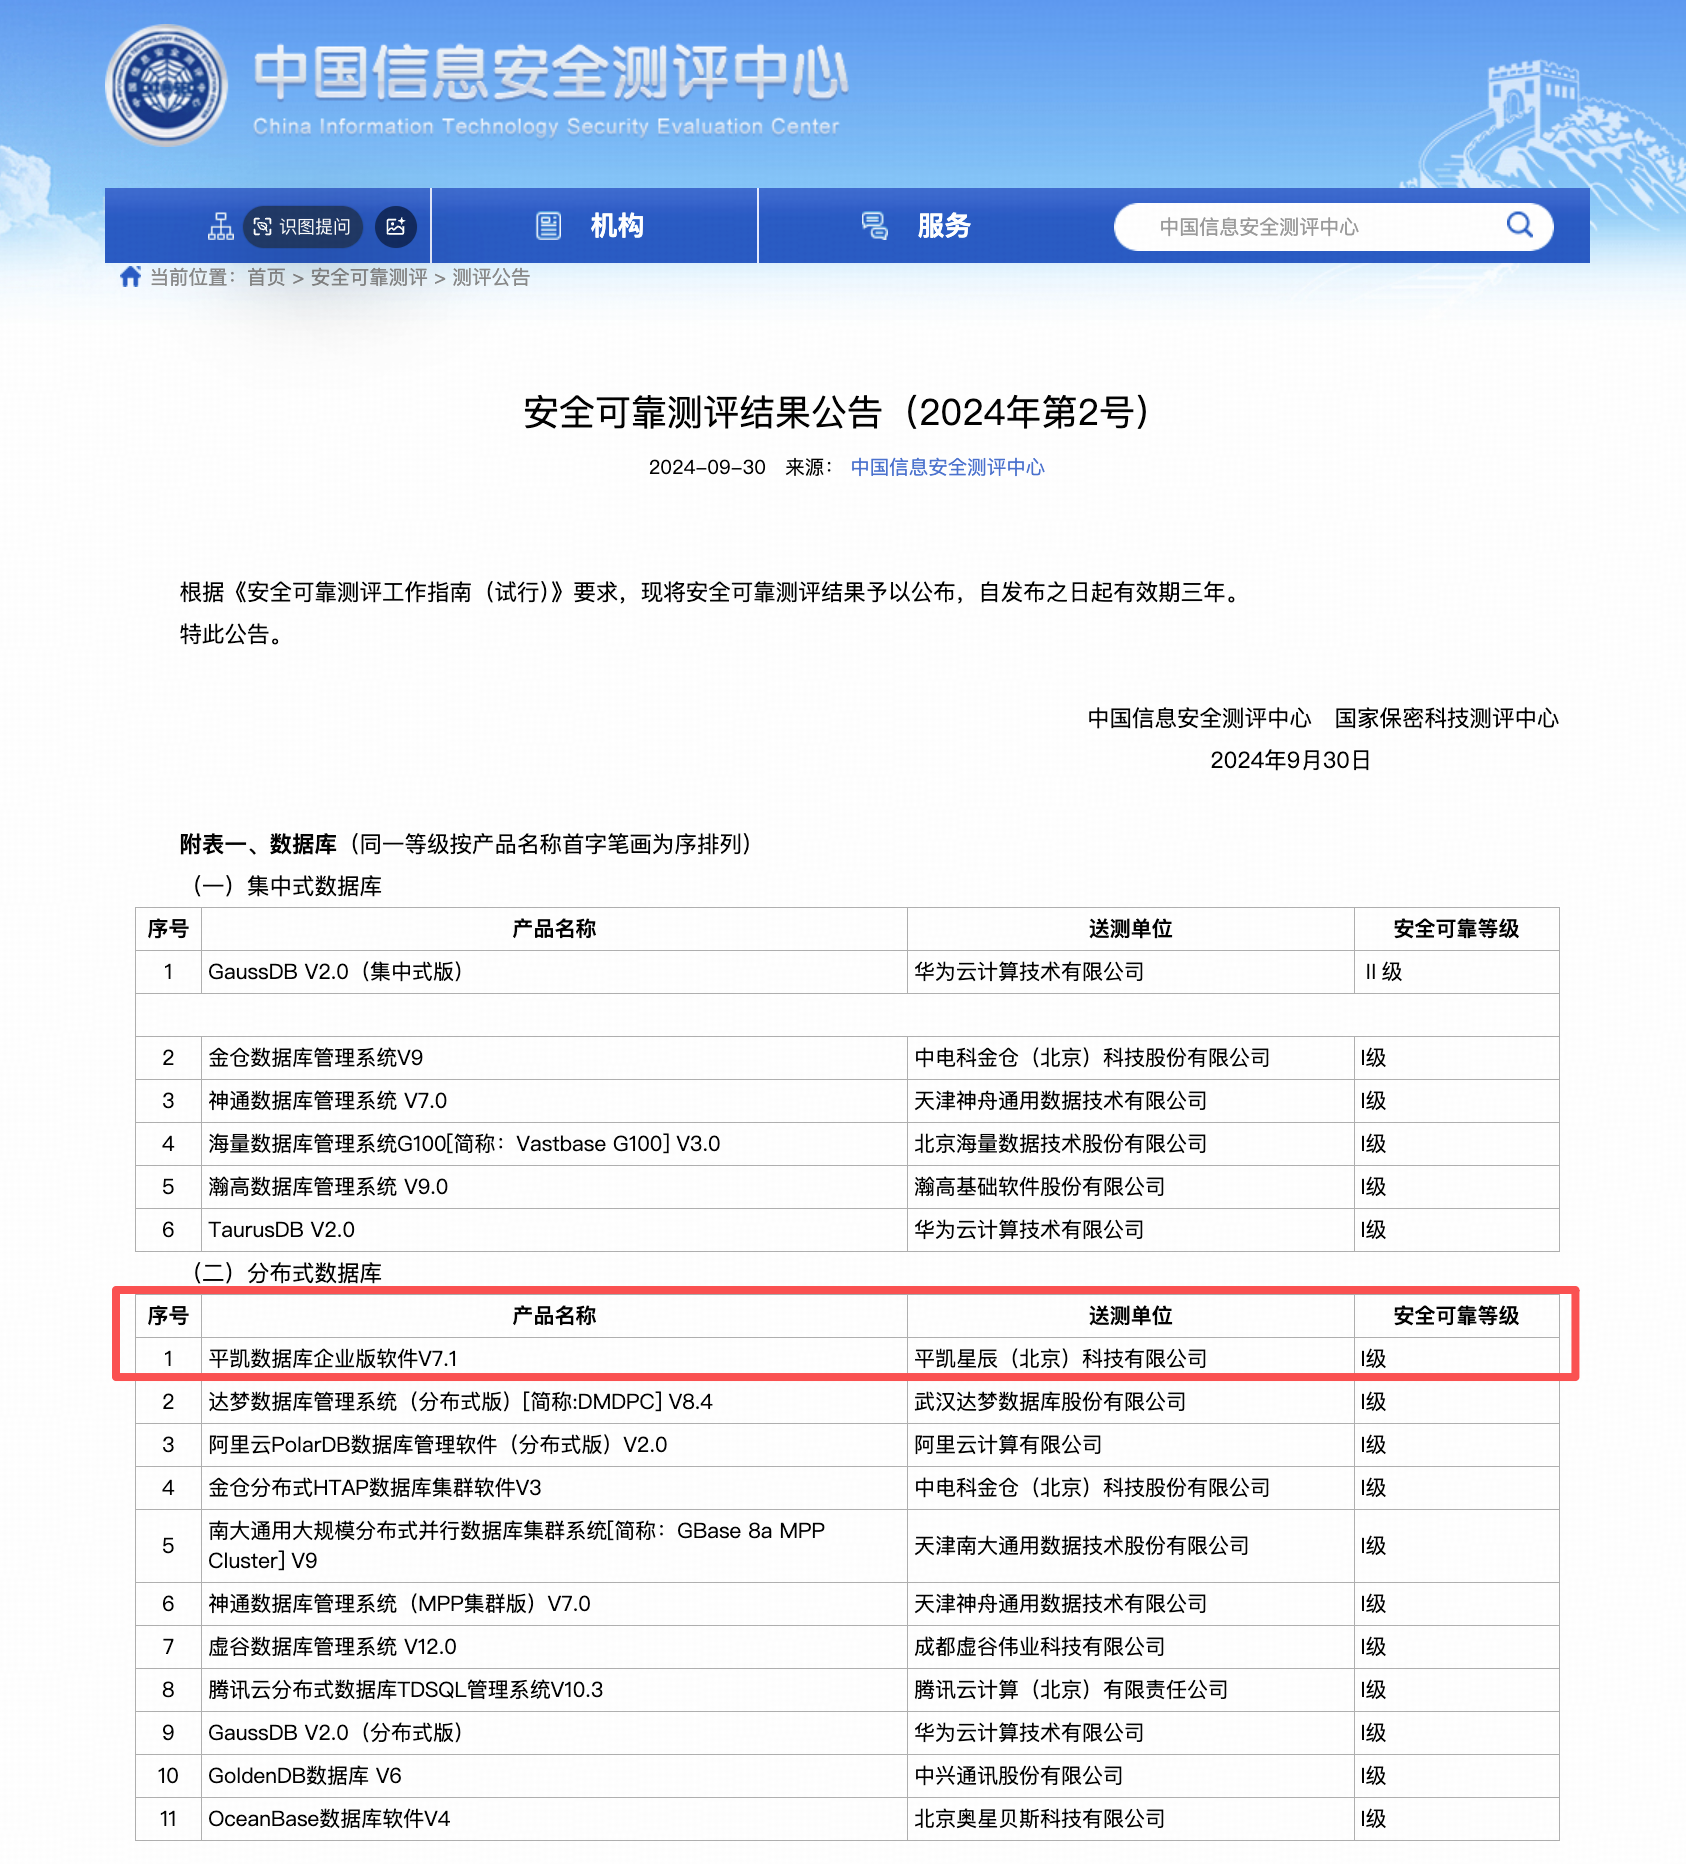
Task: Click the rating cell in the TaurusDB row
Action: point(1456,1230)
